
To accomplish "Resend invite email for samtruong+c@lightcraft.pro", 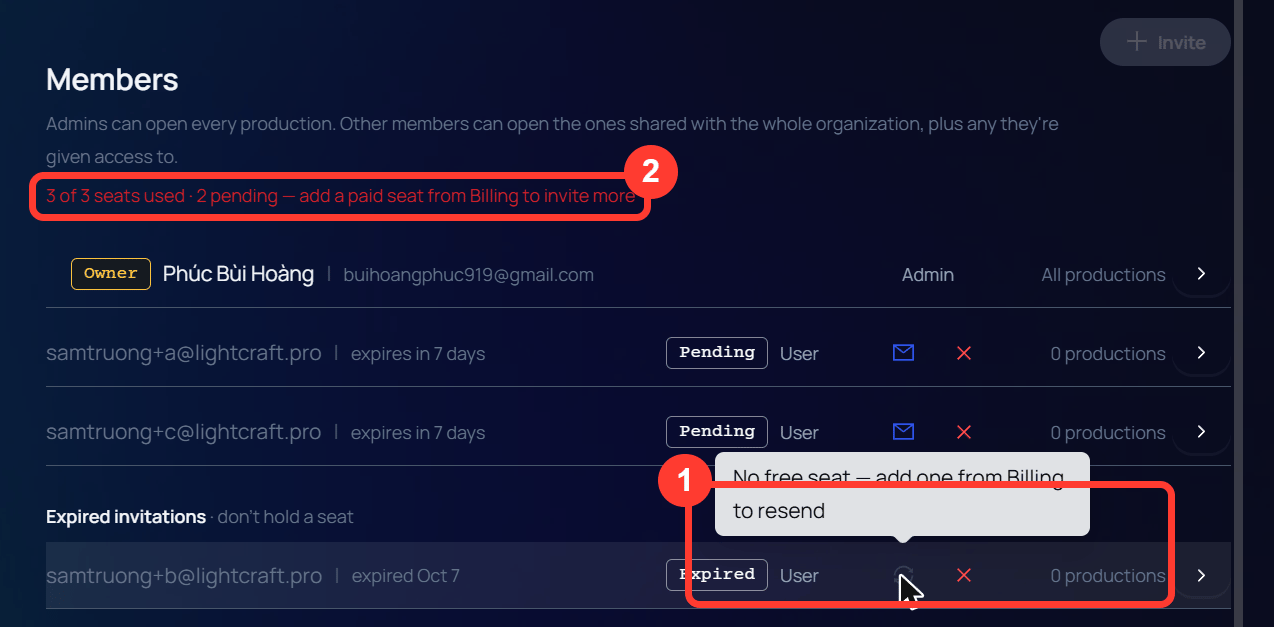I will (x=903, y=432).
